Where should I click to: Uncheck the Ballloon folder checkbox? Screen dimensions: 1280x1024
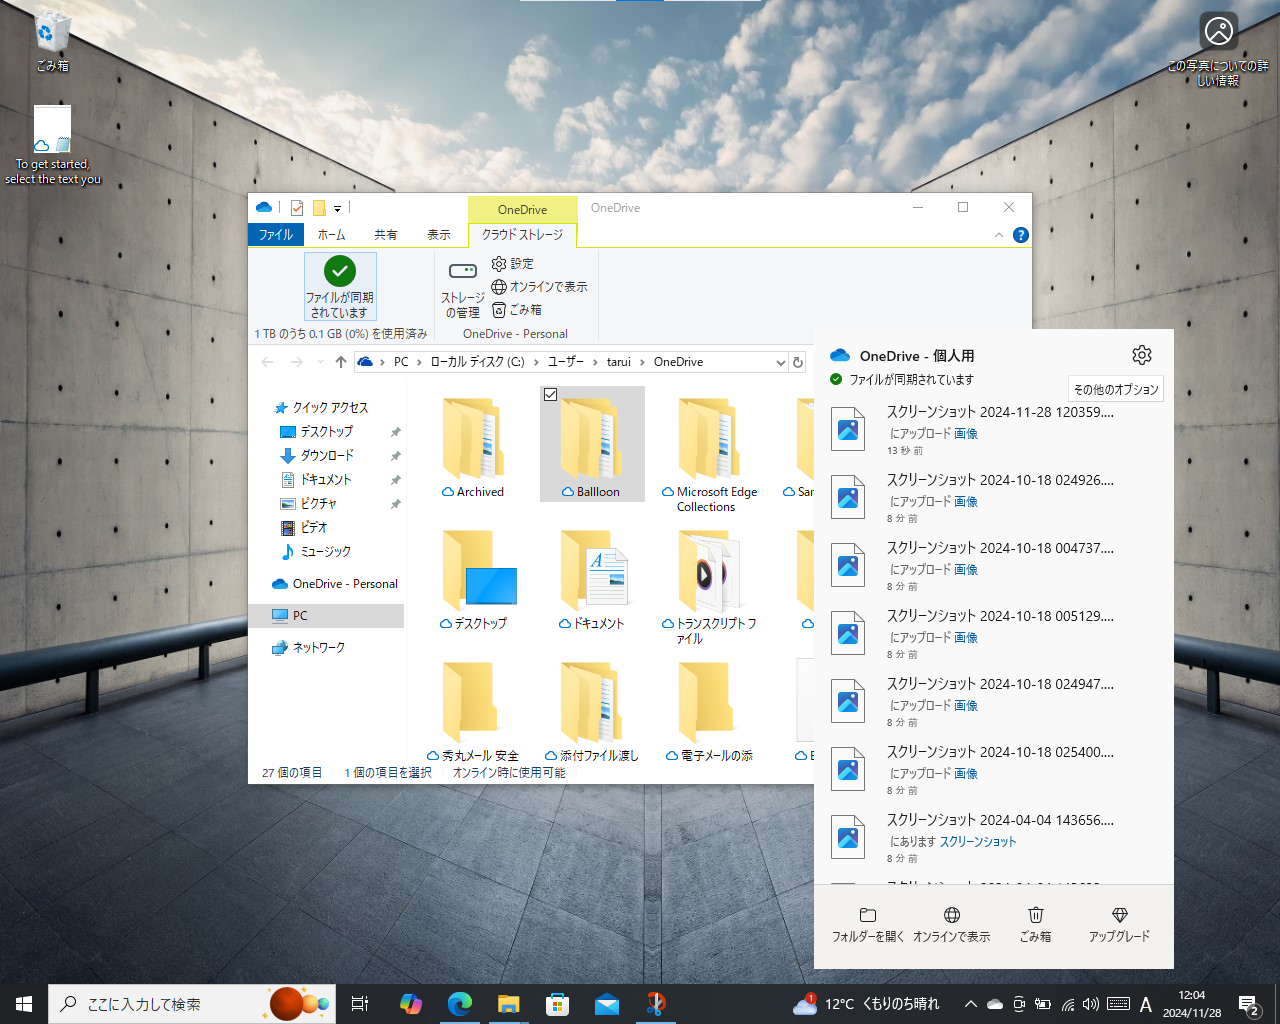[x=551, y=395]
